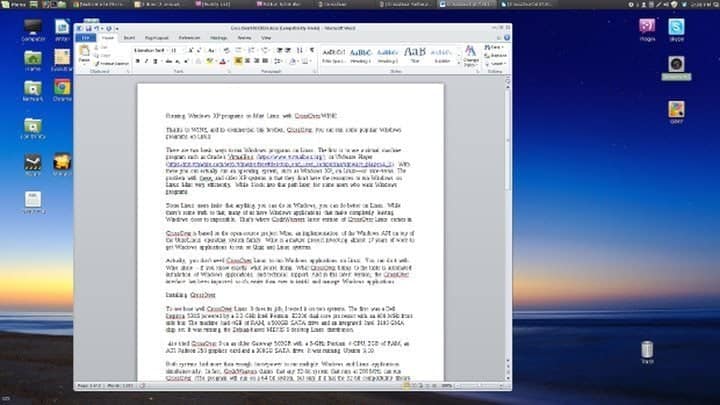Viewport: 720px width, 405px height.
Task: Open the Paragraph dialog launcher
Action: click(315, 72)
